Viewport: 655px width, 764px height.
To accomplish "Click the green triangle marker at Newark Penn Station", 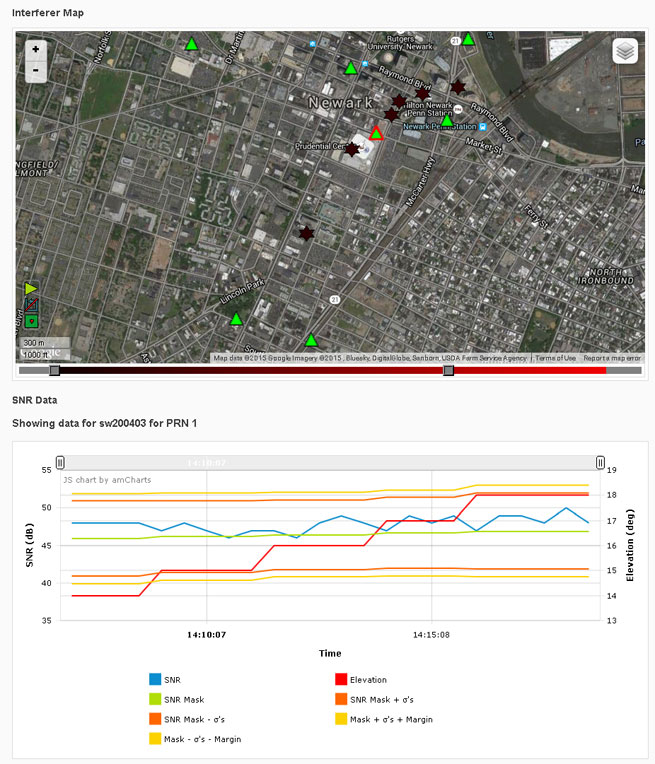I will (x=447, y=120).
